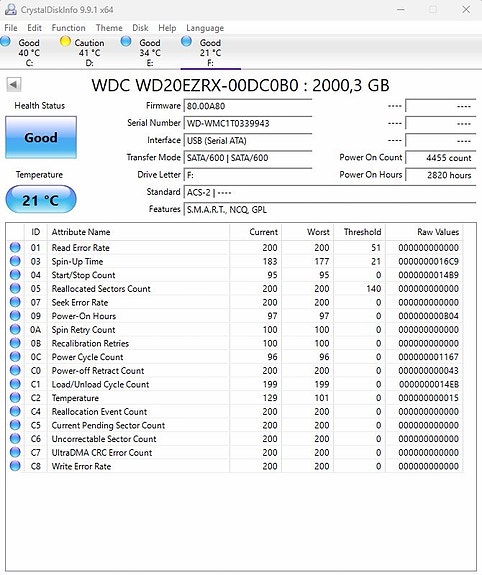Click raw value 0000000014EB for Load/Unload Cycle
The height and width of the screenshot is (575, 482).
(x=428, y=384)
